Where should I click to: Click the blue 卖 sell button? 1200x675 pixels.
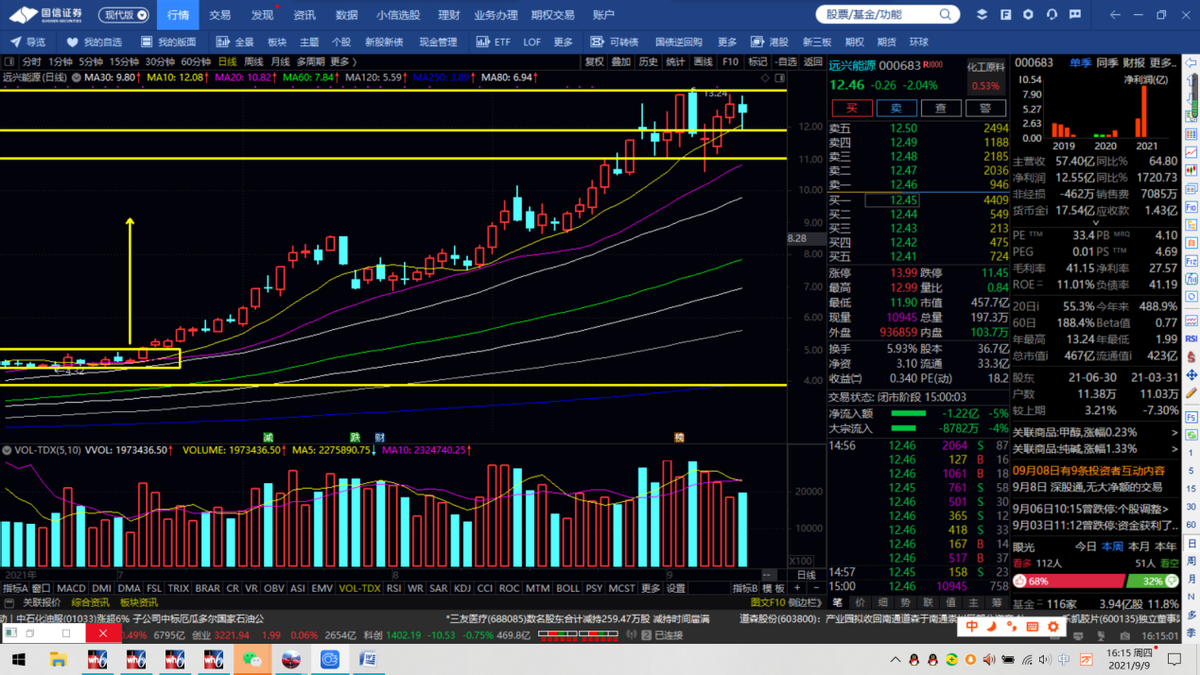[x=897, y=108]
